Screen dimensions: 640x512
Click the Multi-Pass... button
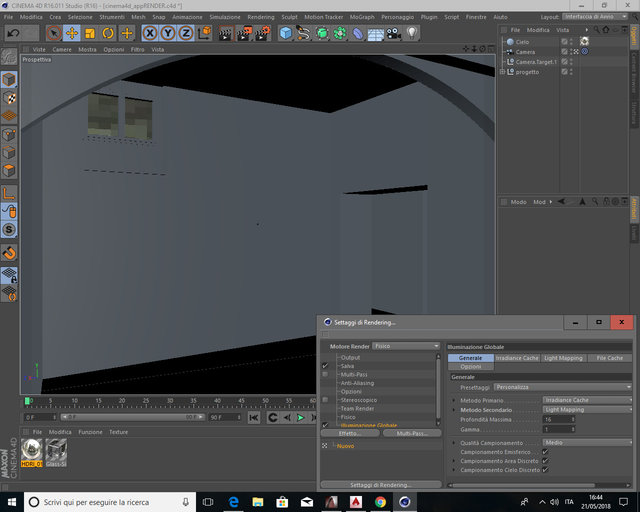tap(412, 433)
